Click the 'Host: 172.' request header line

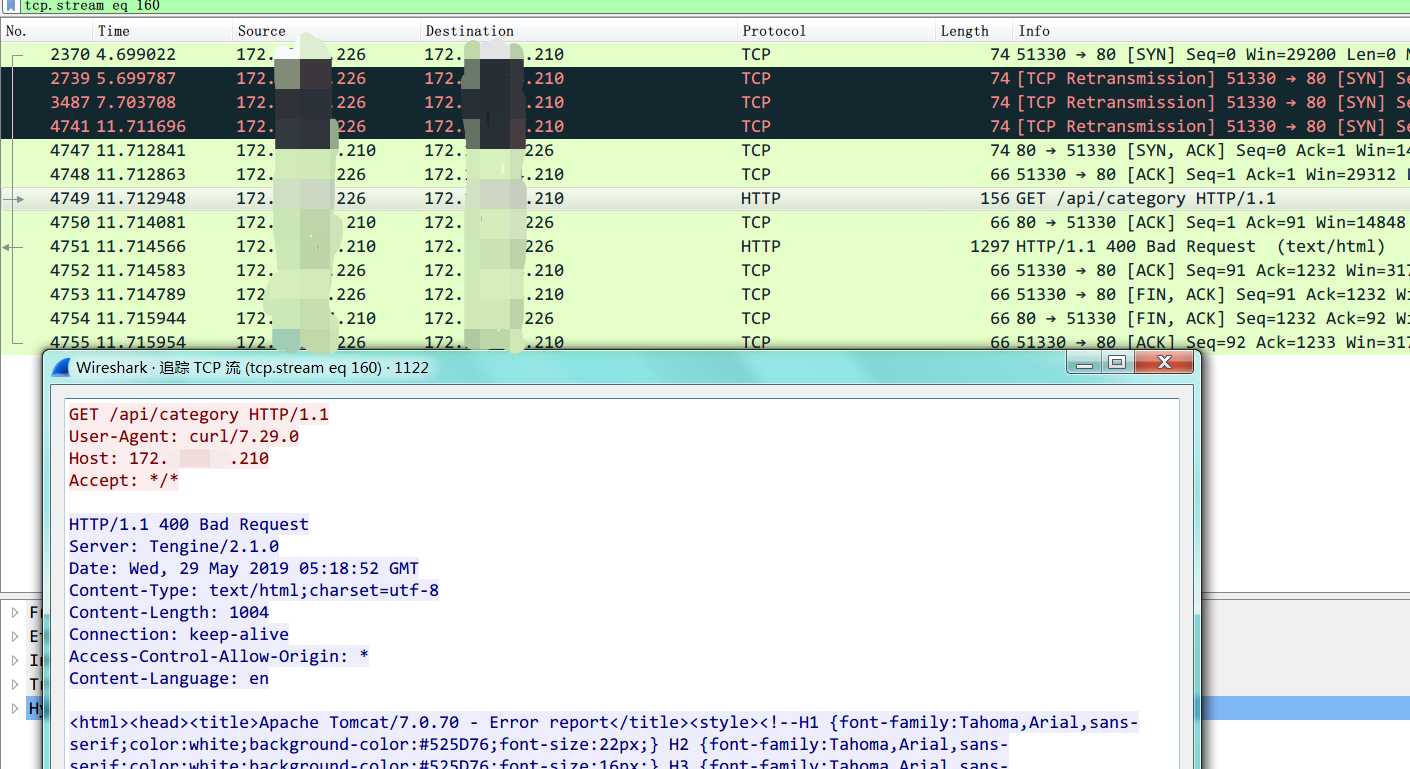(169, 458)
